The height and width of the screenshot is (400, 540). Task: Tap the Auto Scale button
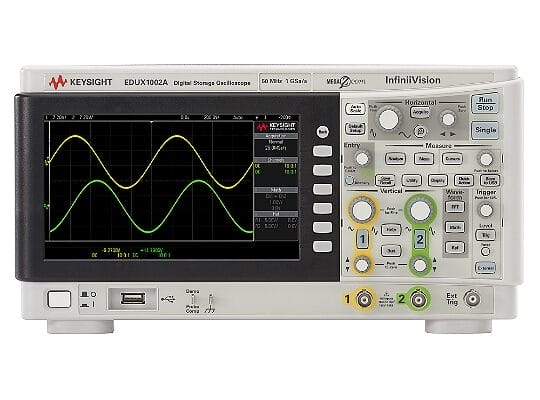point(355,109)
